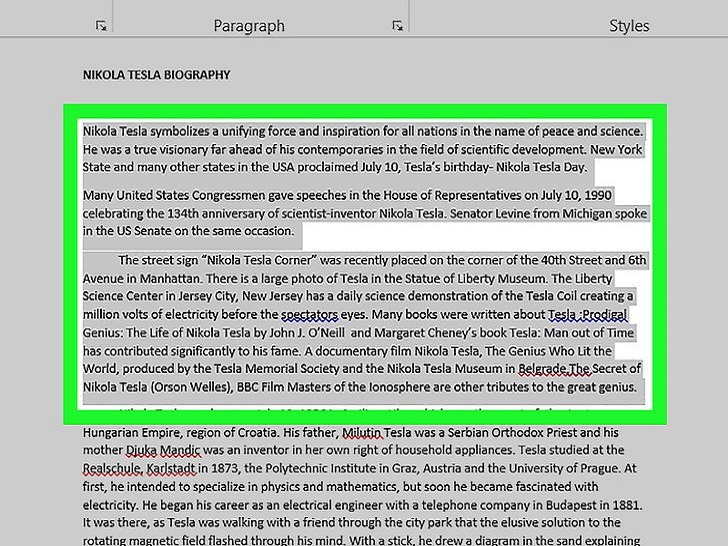Click 'Senator Levine from Michigan' text

(531, 214)
